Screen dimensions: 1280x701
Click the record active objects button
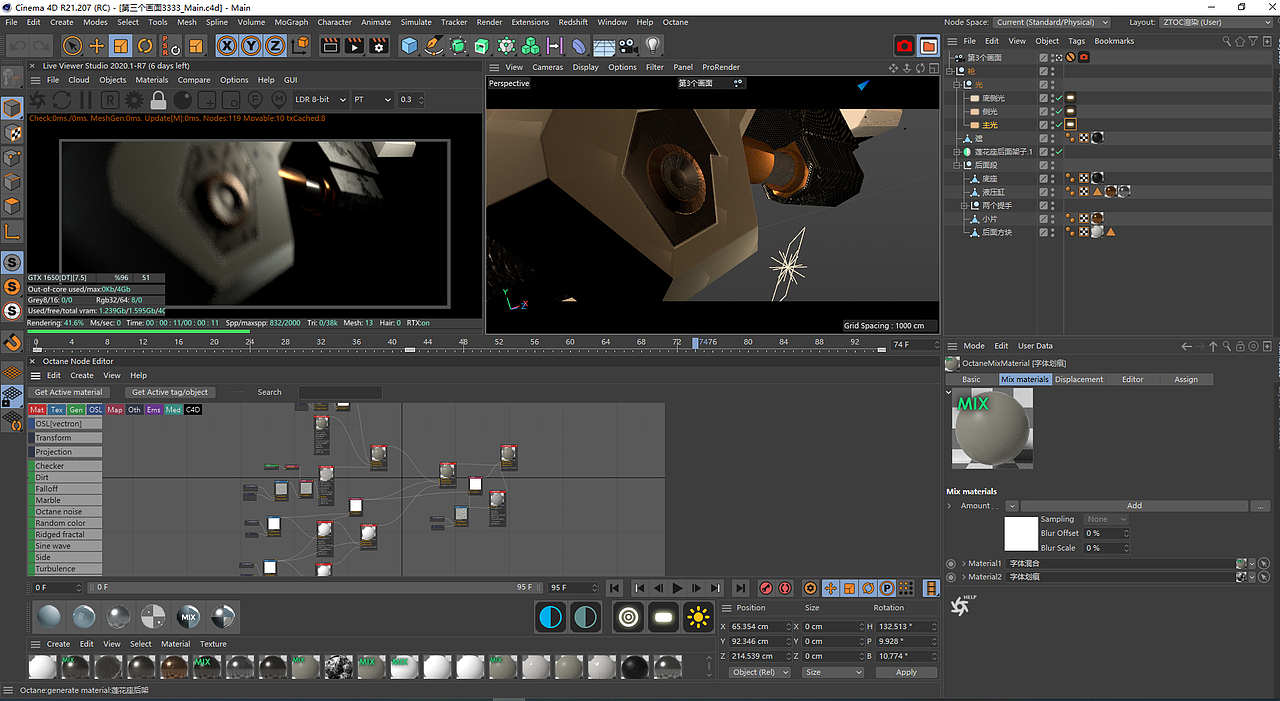tap(766, 588)
